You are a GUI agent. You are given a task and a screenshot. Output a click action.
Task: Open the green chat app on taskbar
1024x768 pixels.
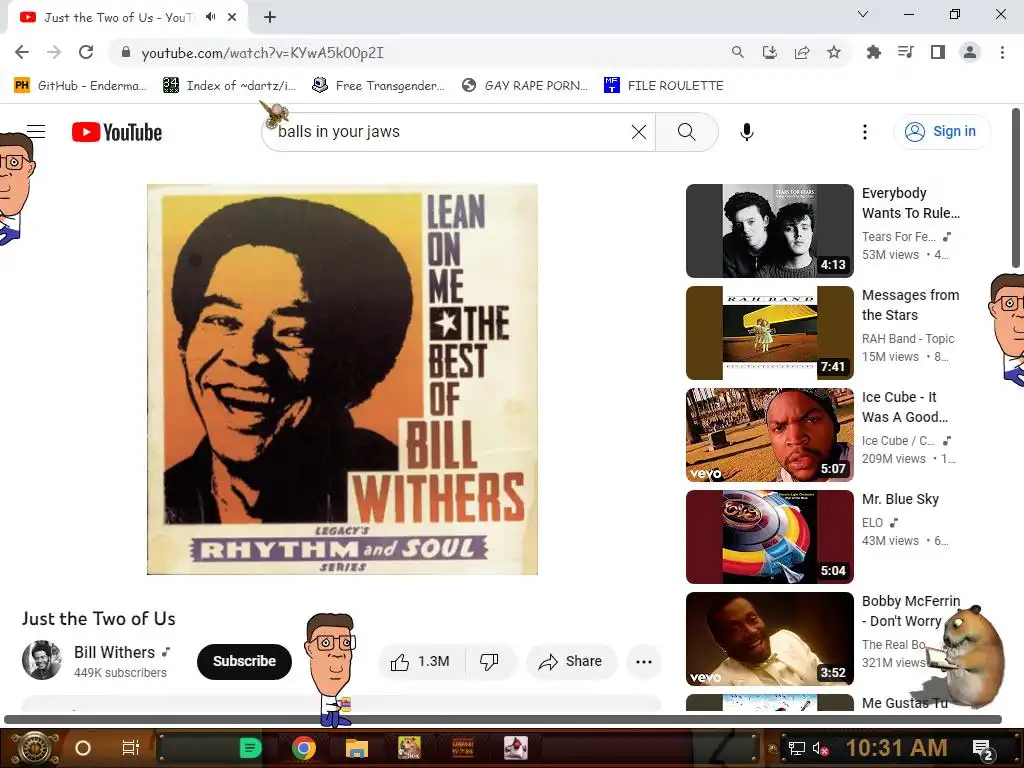(251, 748)
